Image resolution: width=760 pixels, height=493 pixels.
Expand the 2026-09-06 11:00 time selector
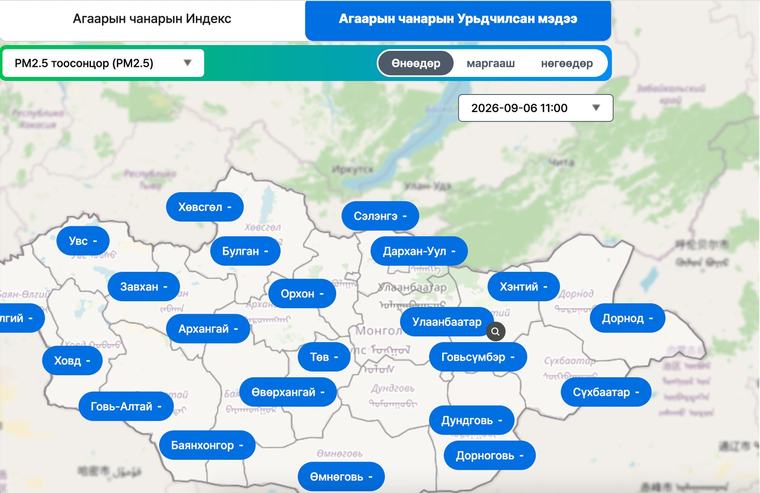536,108
